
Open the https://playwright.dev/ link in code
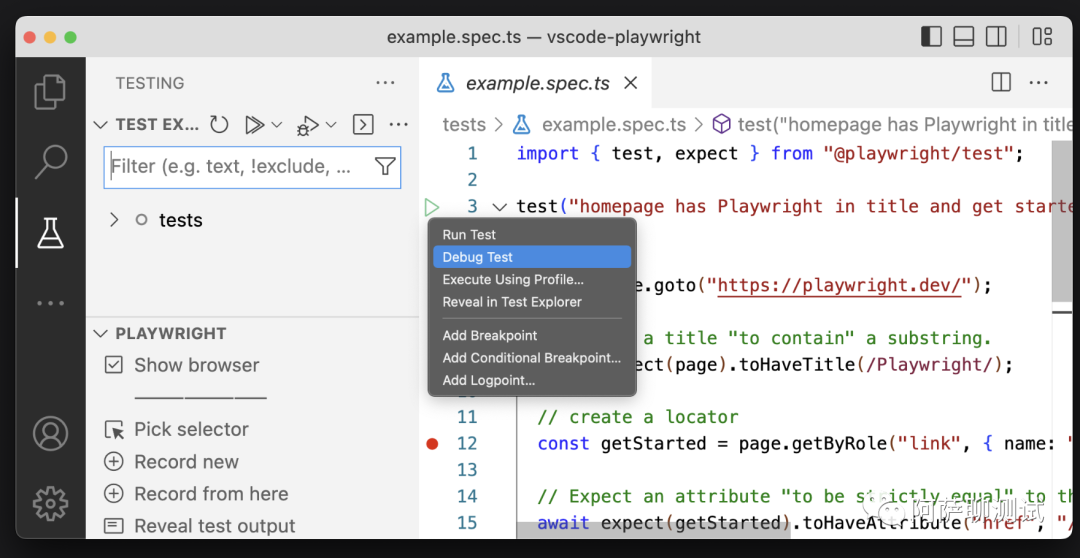(839, 285)
